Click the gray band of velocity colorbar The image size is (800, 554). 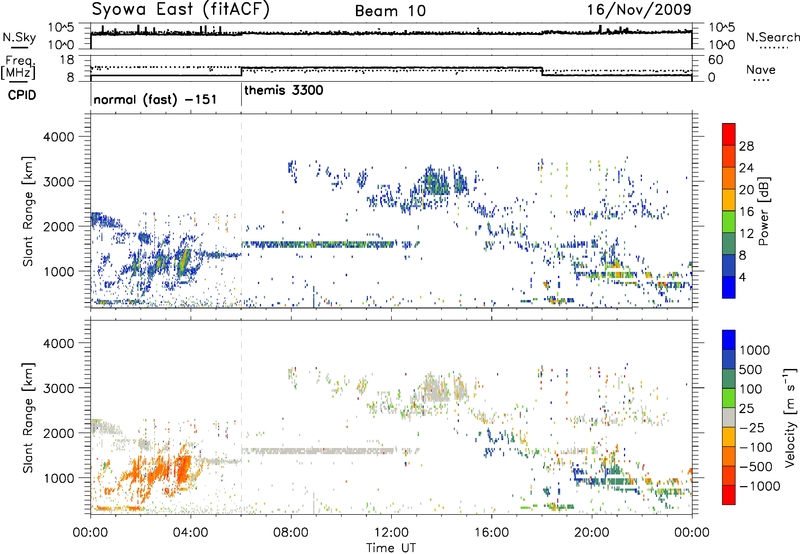729,418
